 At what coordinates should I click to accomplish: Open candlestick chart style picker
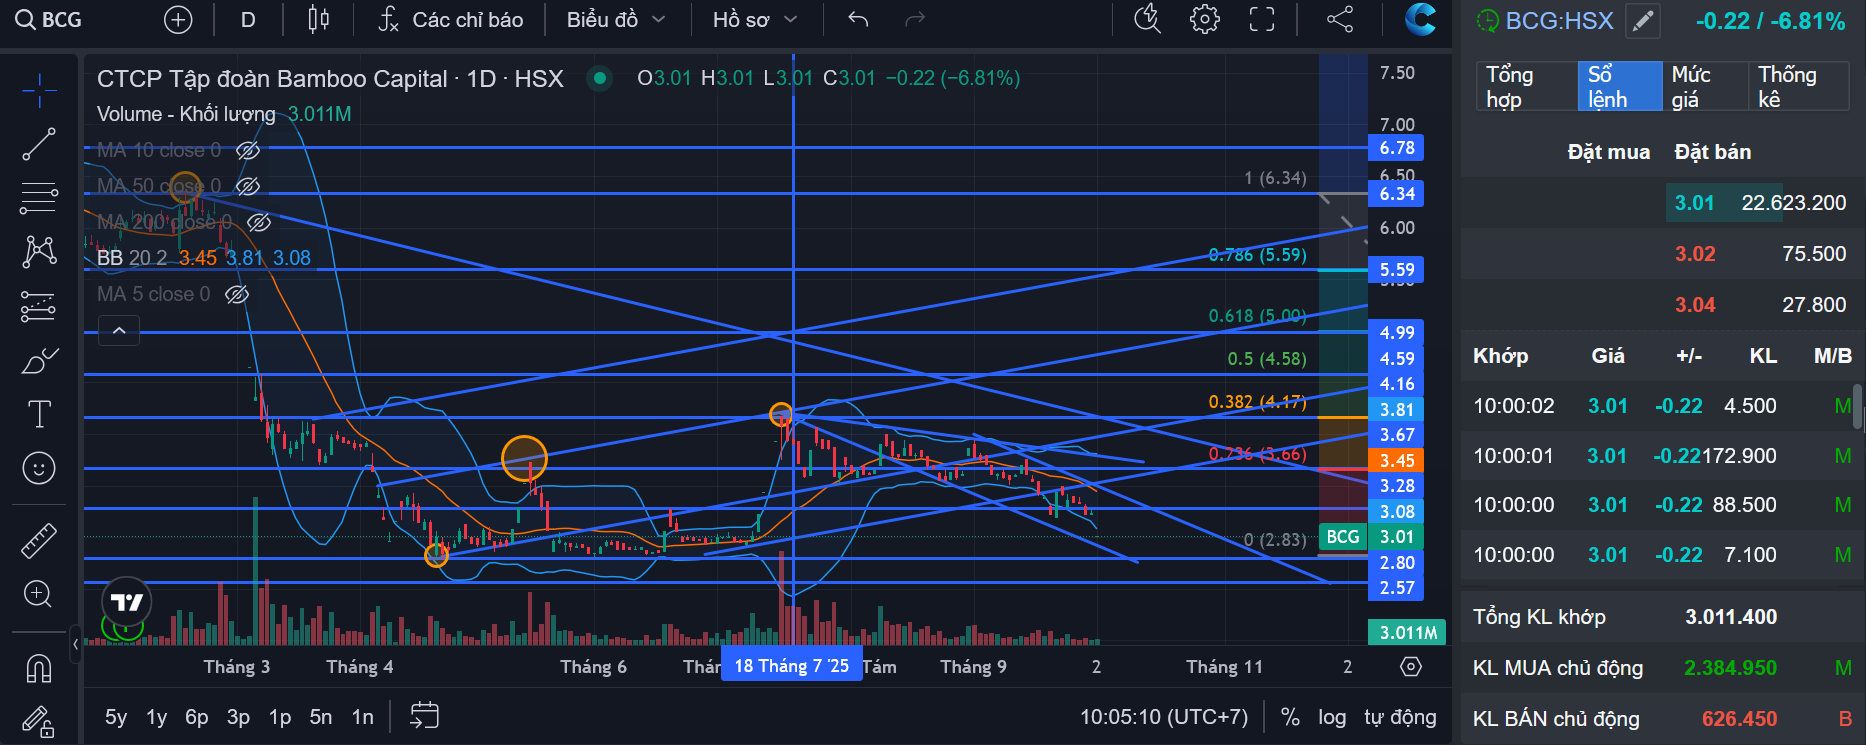pyautogui.click(x=319, y=19)
